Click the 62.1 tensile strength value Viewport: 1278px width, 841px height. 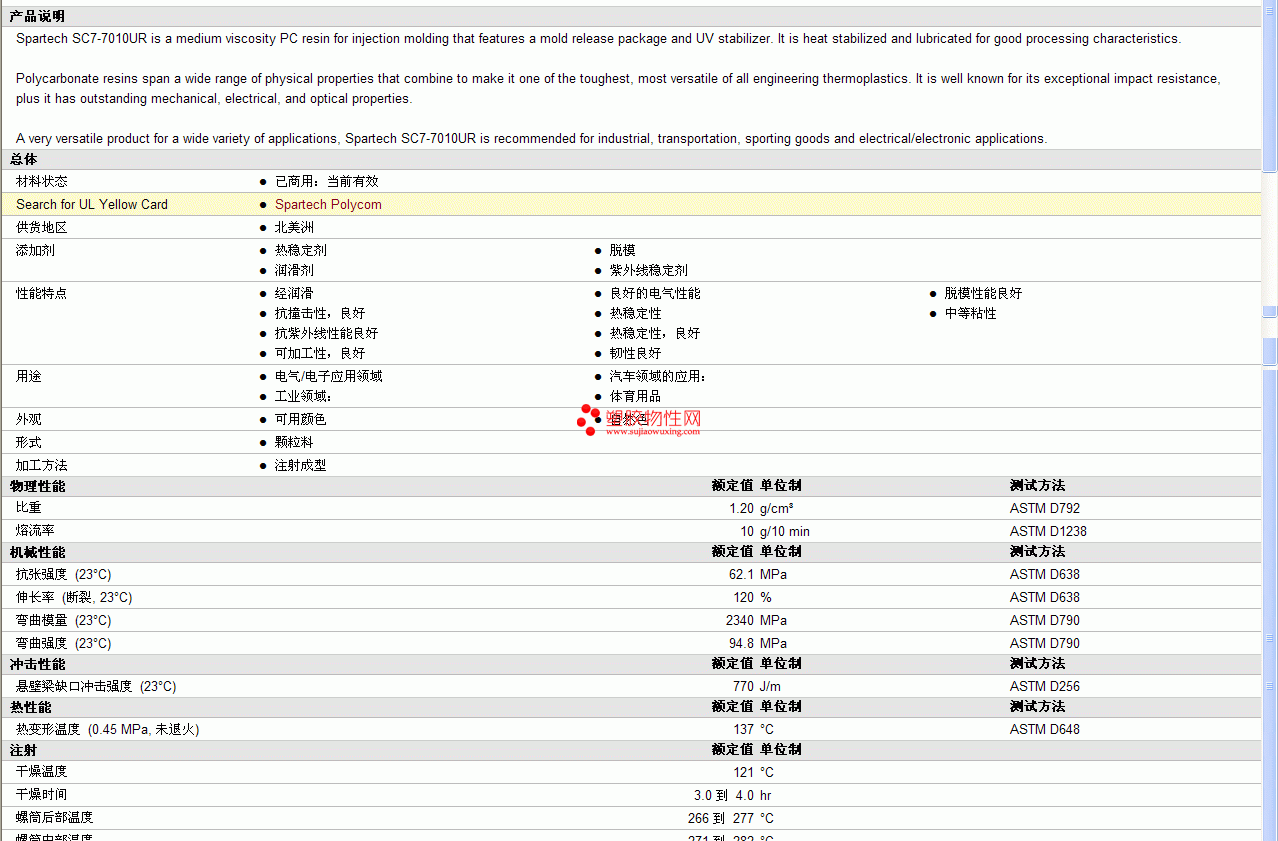pyautogui.click(x=741, y=574)
